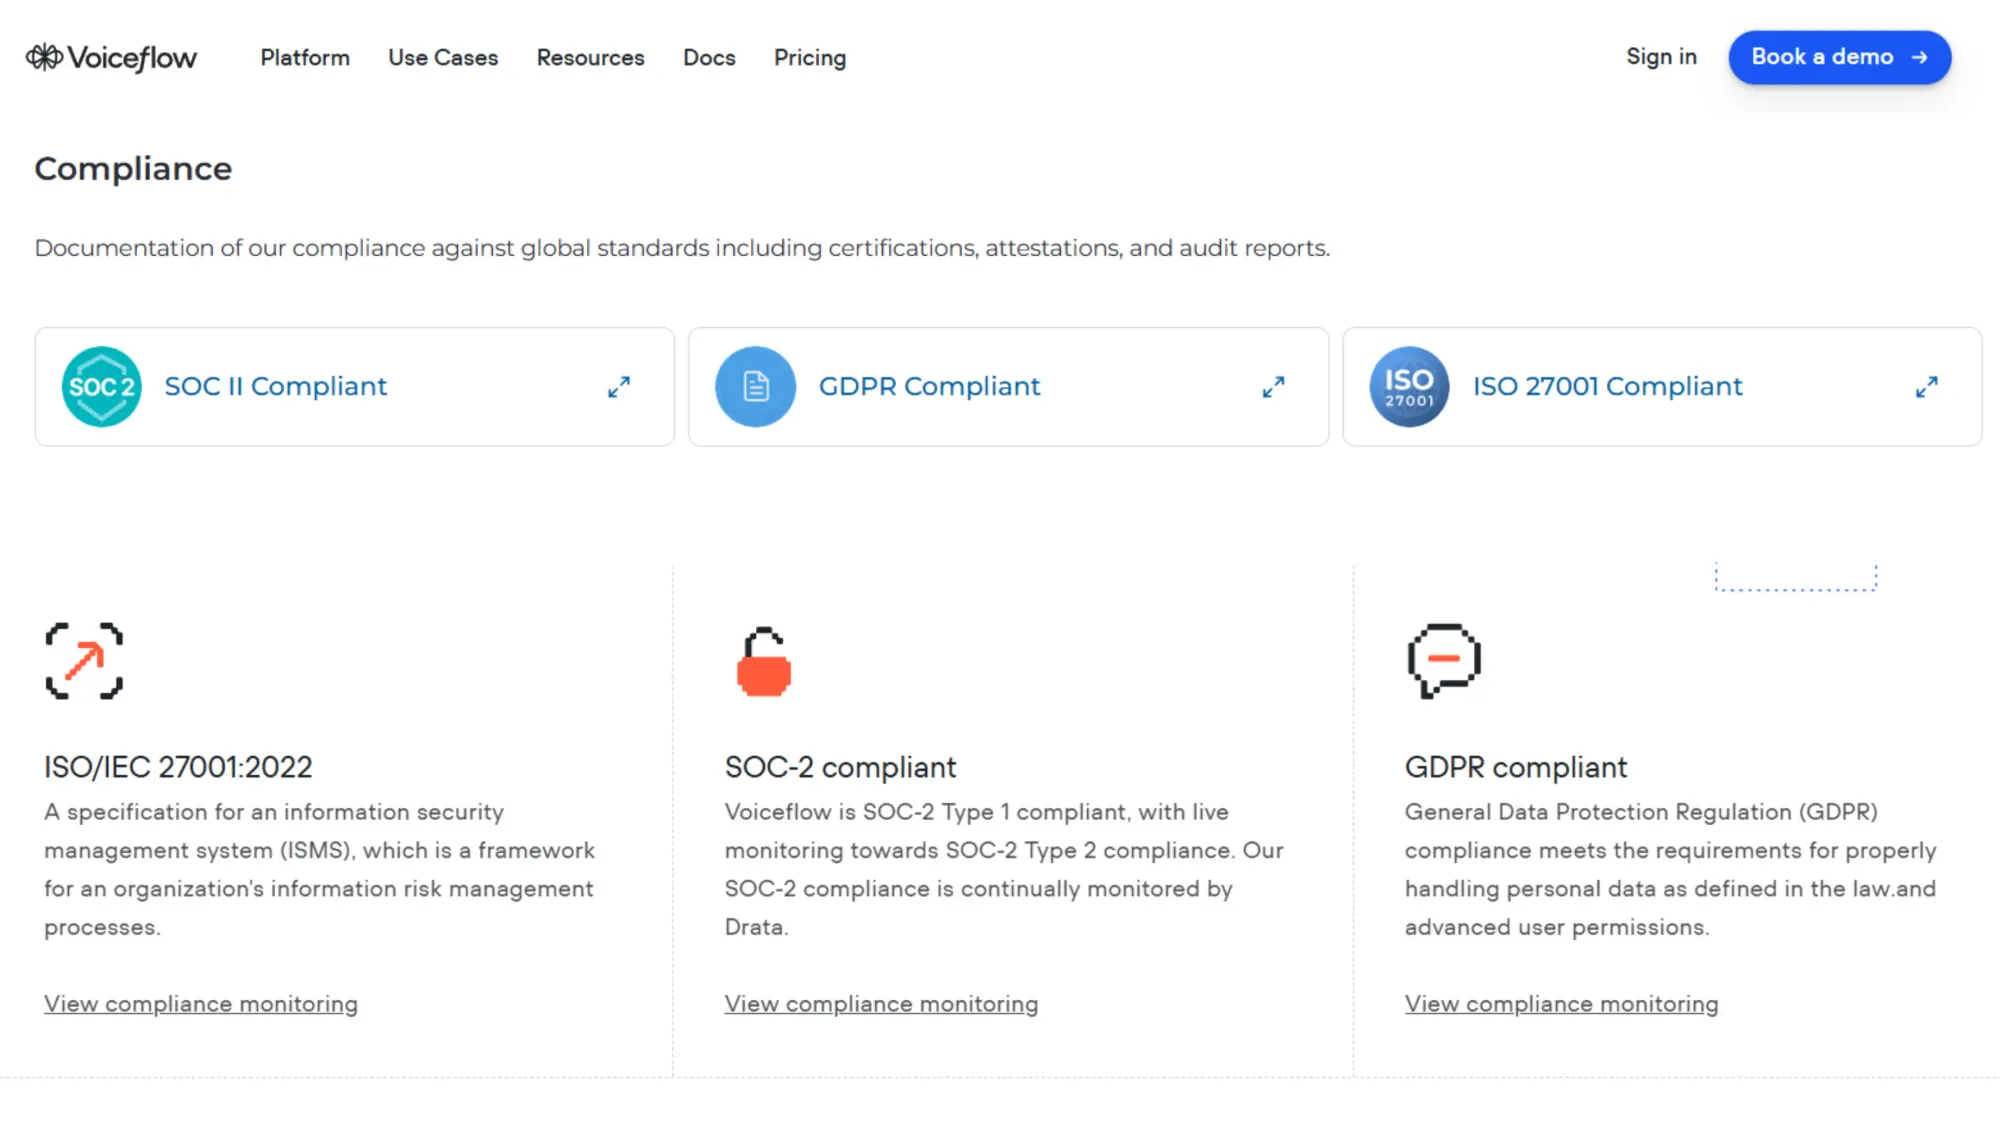Expand the ISO 27001 Compliant card

tap(1927, 387)
